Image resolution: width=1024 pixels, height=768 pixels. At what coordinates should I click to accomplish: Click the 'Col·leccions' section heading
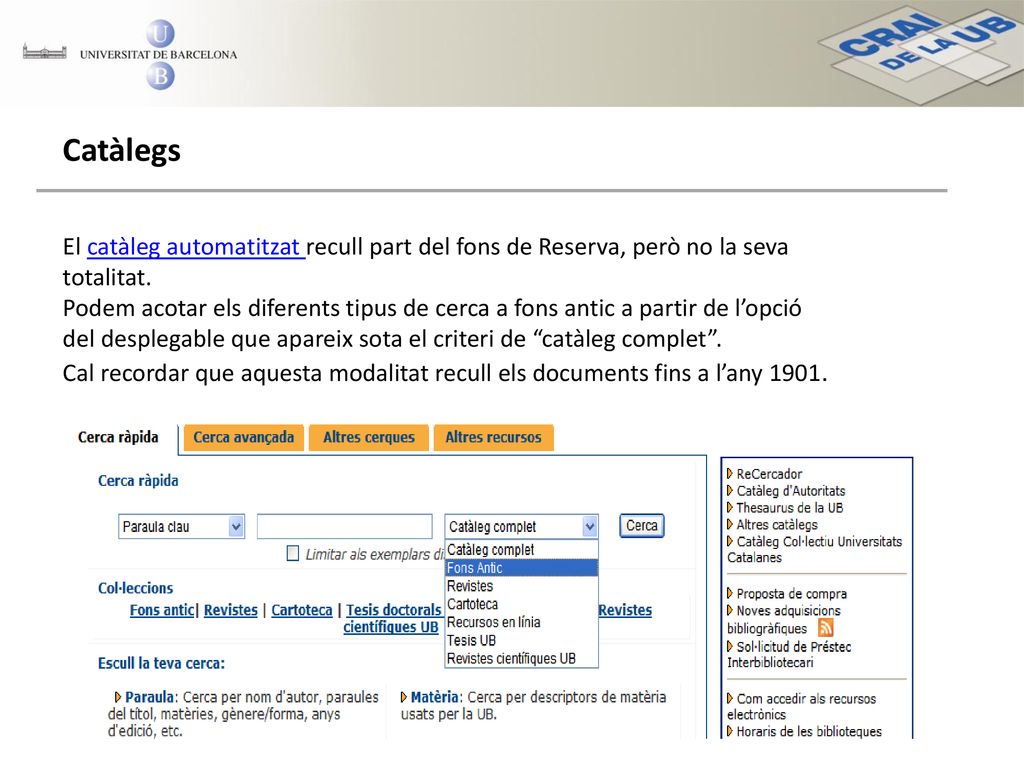tap(135, 588)
